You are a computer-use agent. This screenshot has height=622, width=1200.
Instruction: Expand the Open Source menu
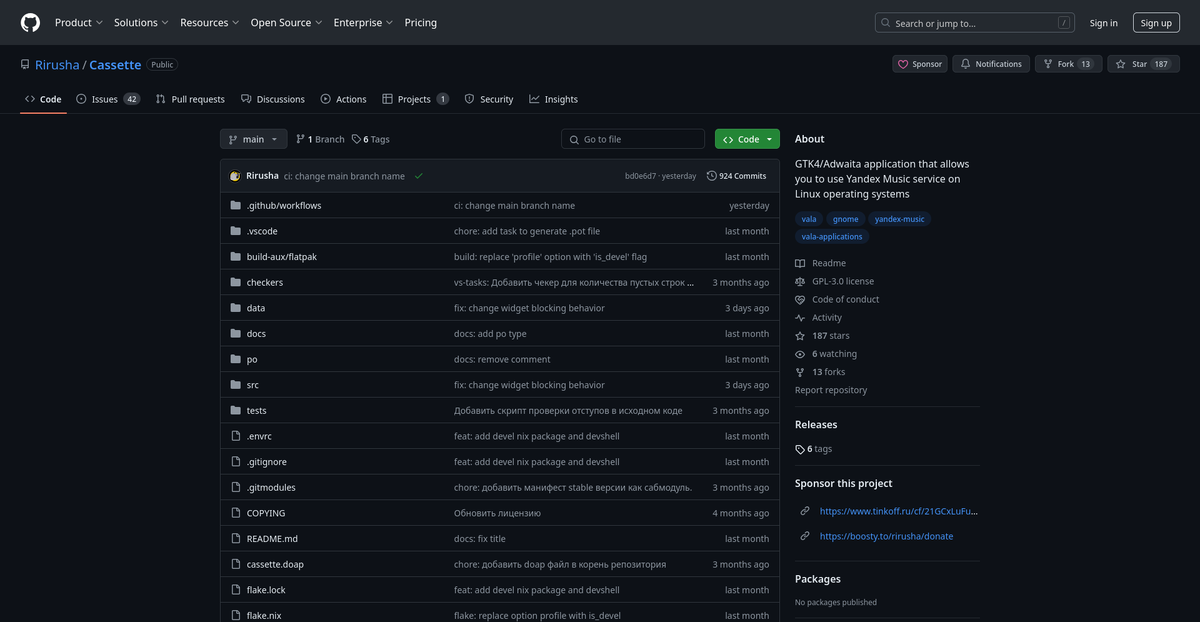pyautogui.click(x=286, y=22)
